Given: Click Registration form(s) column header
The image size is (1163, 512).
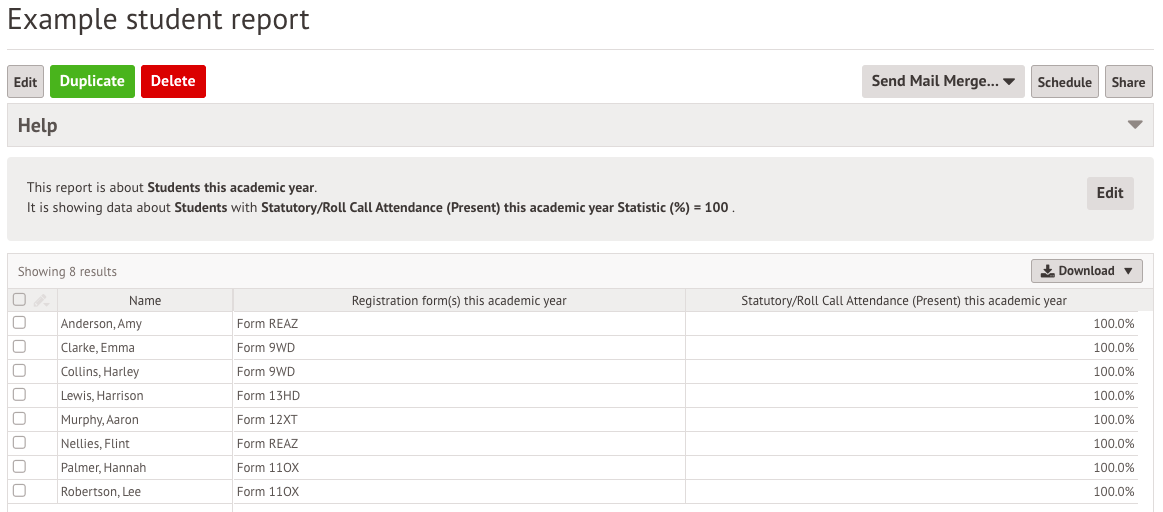Looking at the screenshot, I should (x=459, y=301).
